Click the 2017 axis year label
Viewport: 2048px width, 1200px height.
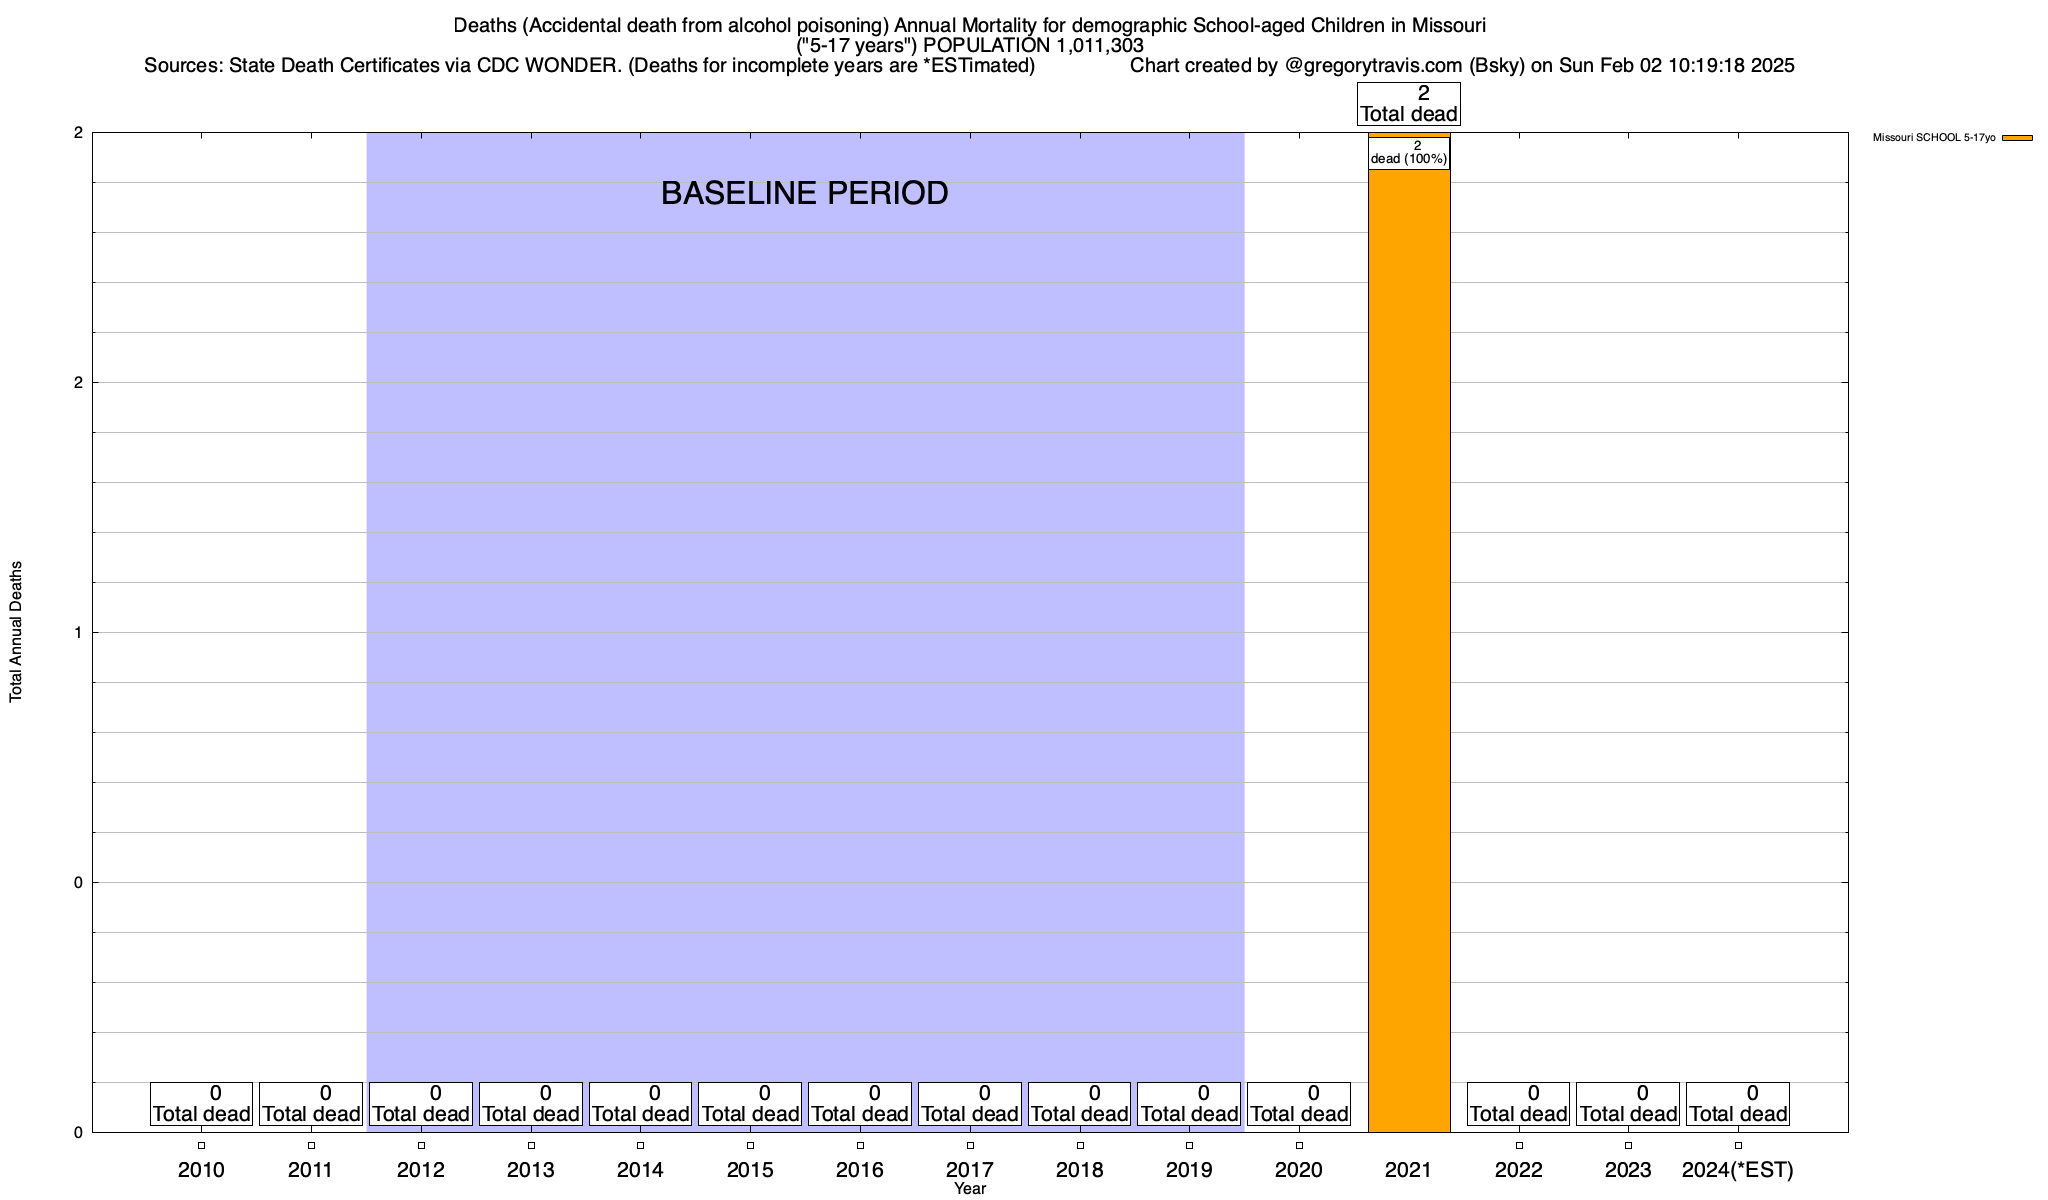(x=969, y=1170)
